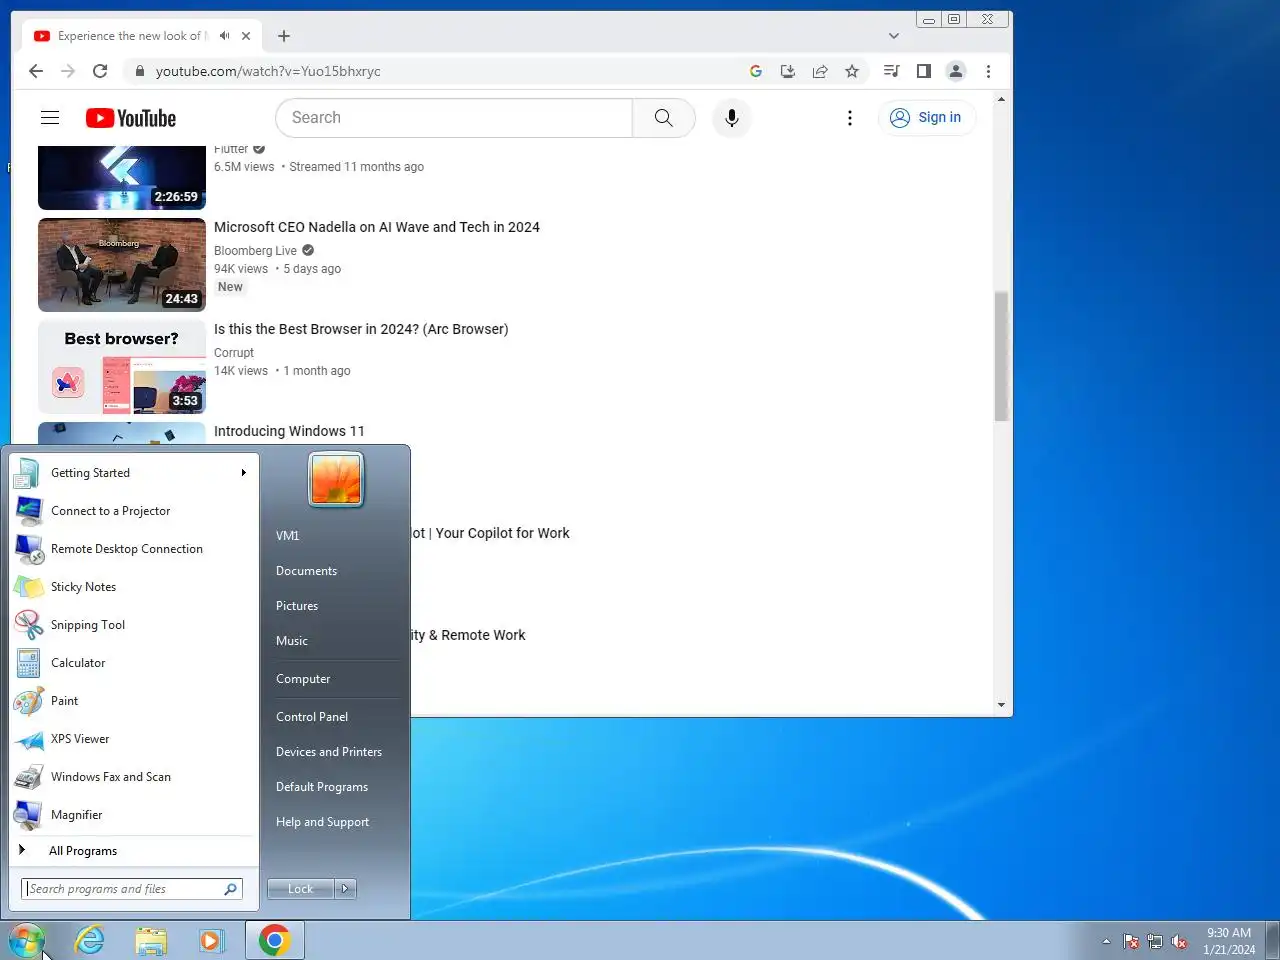
Task: Open Help and Support
Action: point(322,822)
